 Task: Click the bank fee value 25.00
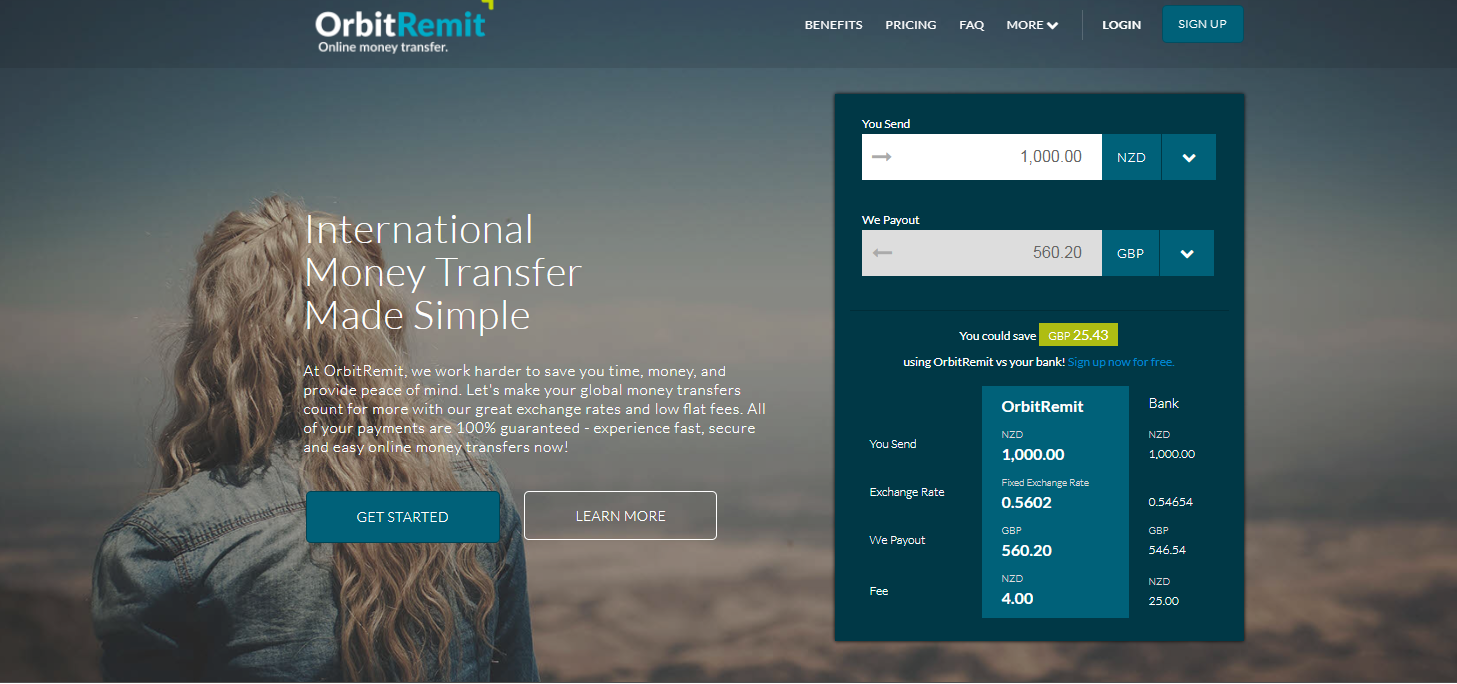pyautogui.click(x=1163, y=601)
